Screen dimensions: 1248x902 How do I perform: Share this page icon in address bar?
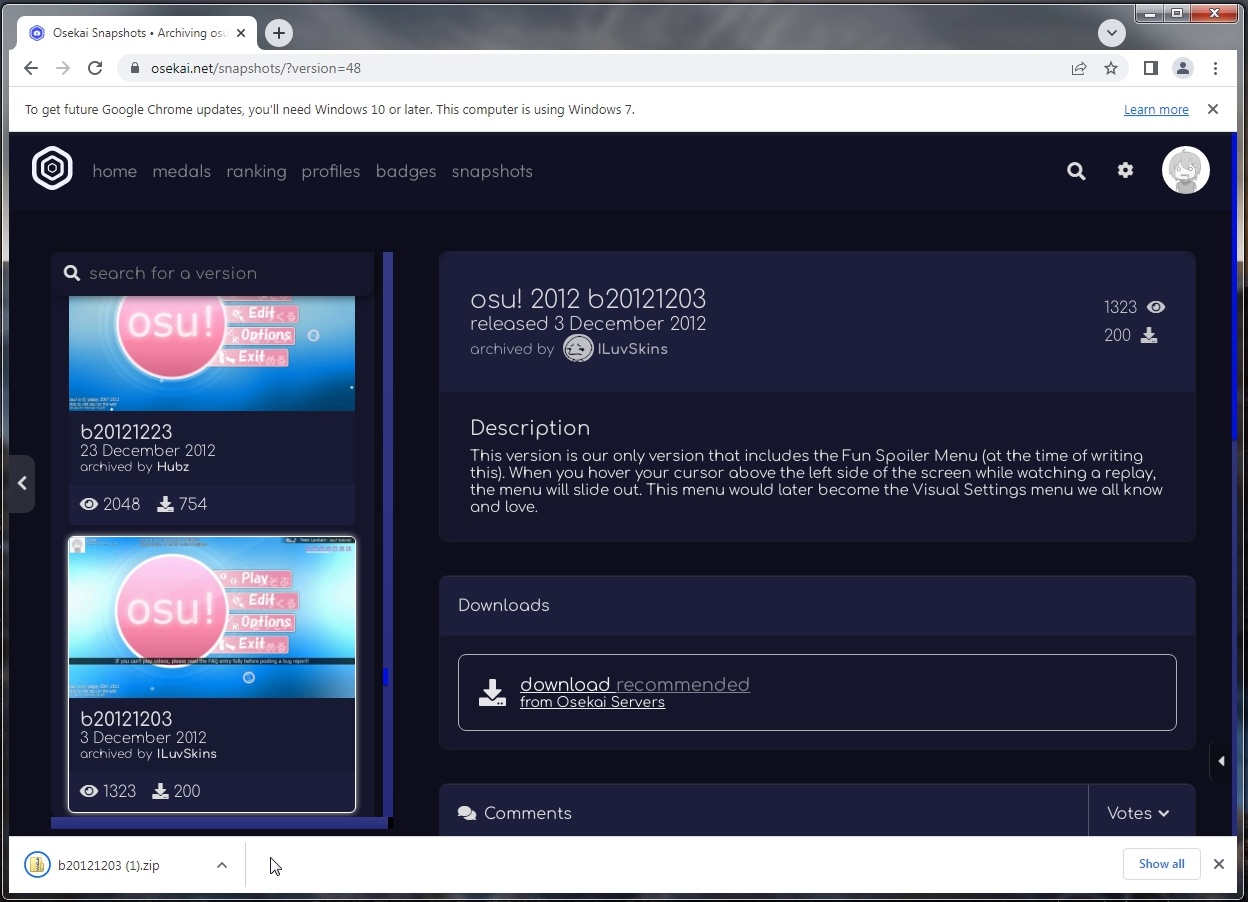tap(1079, 68)
